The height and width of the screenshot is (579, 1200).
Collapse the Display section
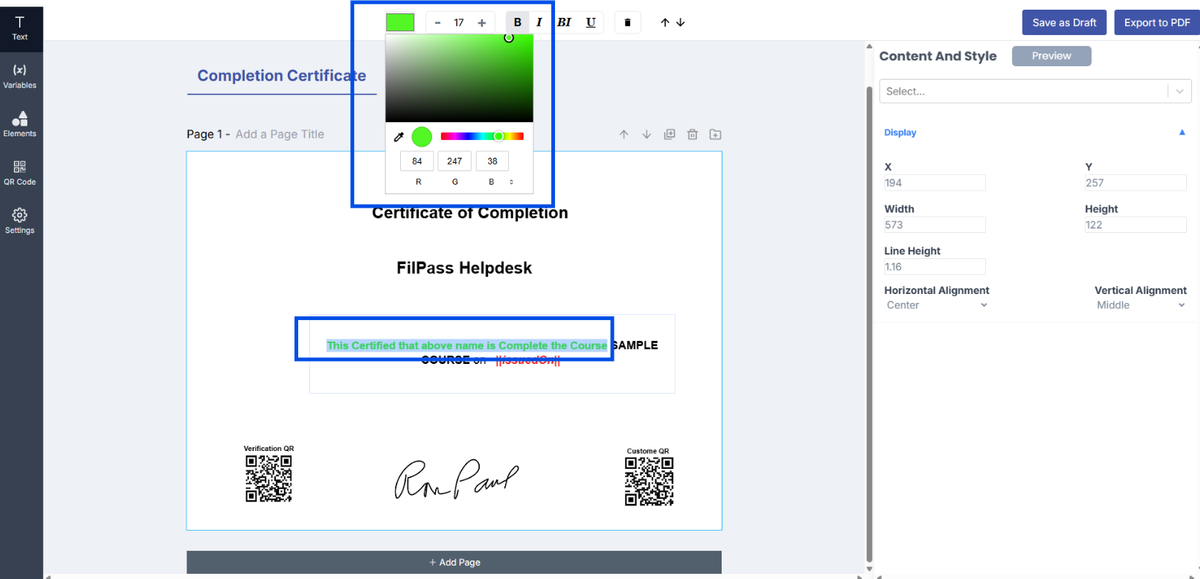coord(1182,132)
